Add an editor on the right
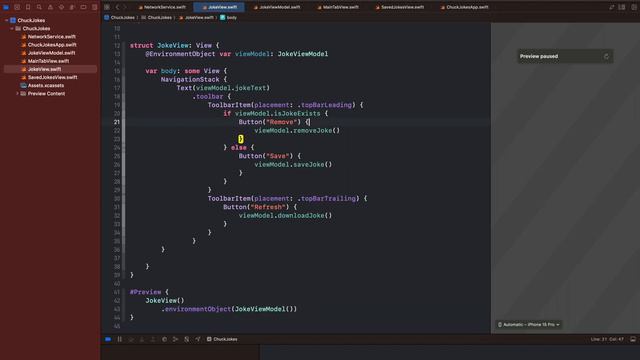 (633, 7)
